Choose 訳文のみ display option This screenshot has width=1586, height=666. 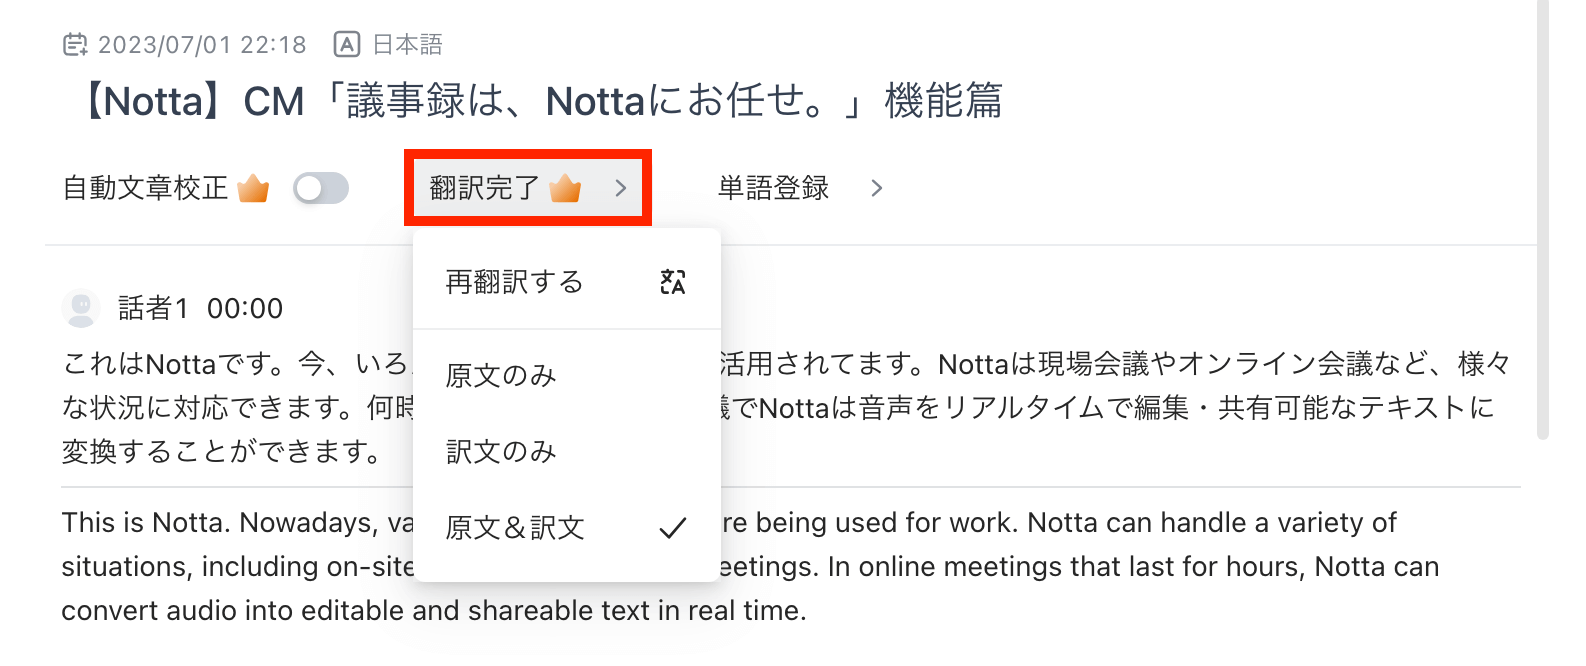point(566,452)
